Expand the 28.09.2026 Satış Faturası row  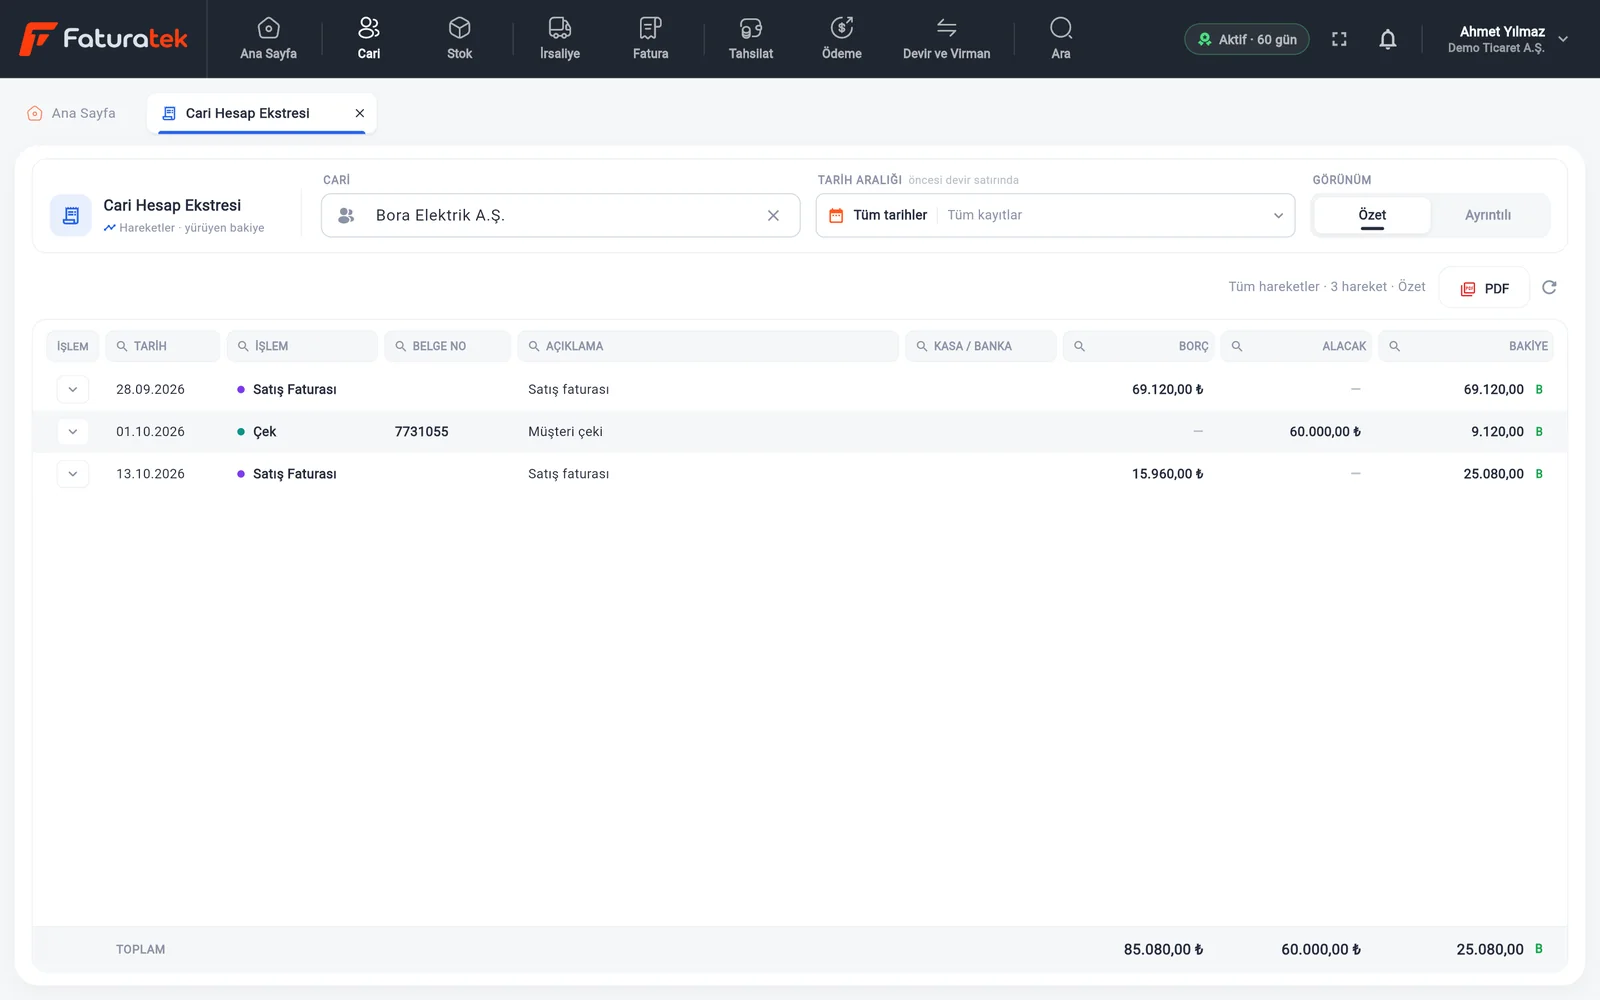pos(73,389)
